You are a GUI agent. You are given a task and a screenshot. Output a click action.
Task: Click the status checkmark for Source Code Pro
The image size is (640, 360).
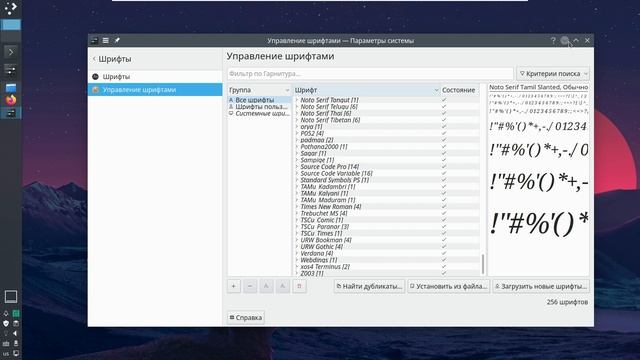(x=444, y=167)
